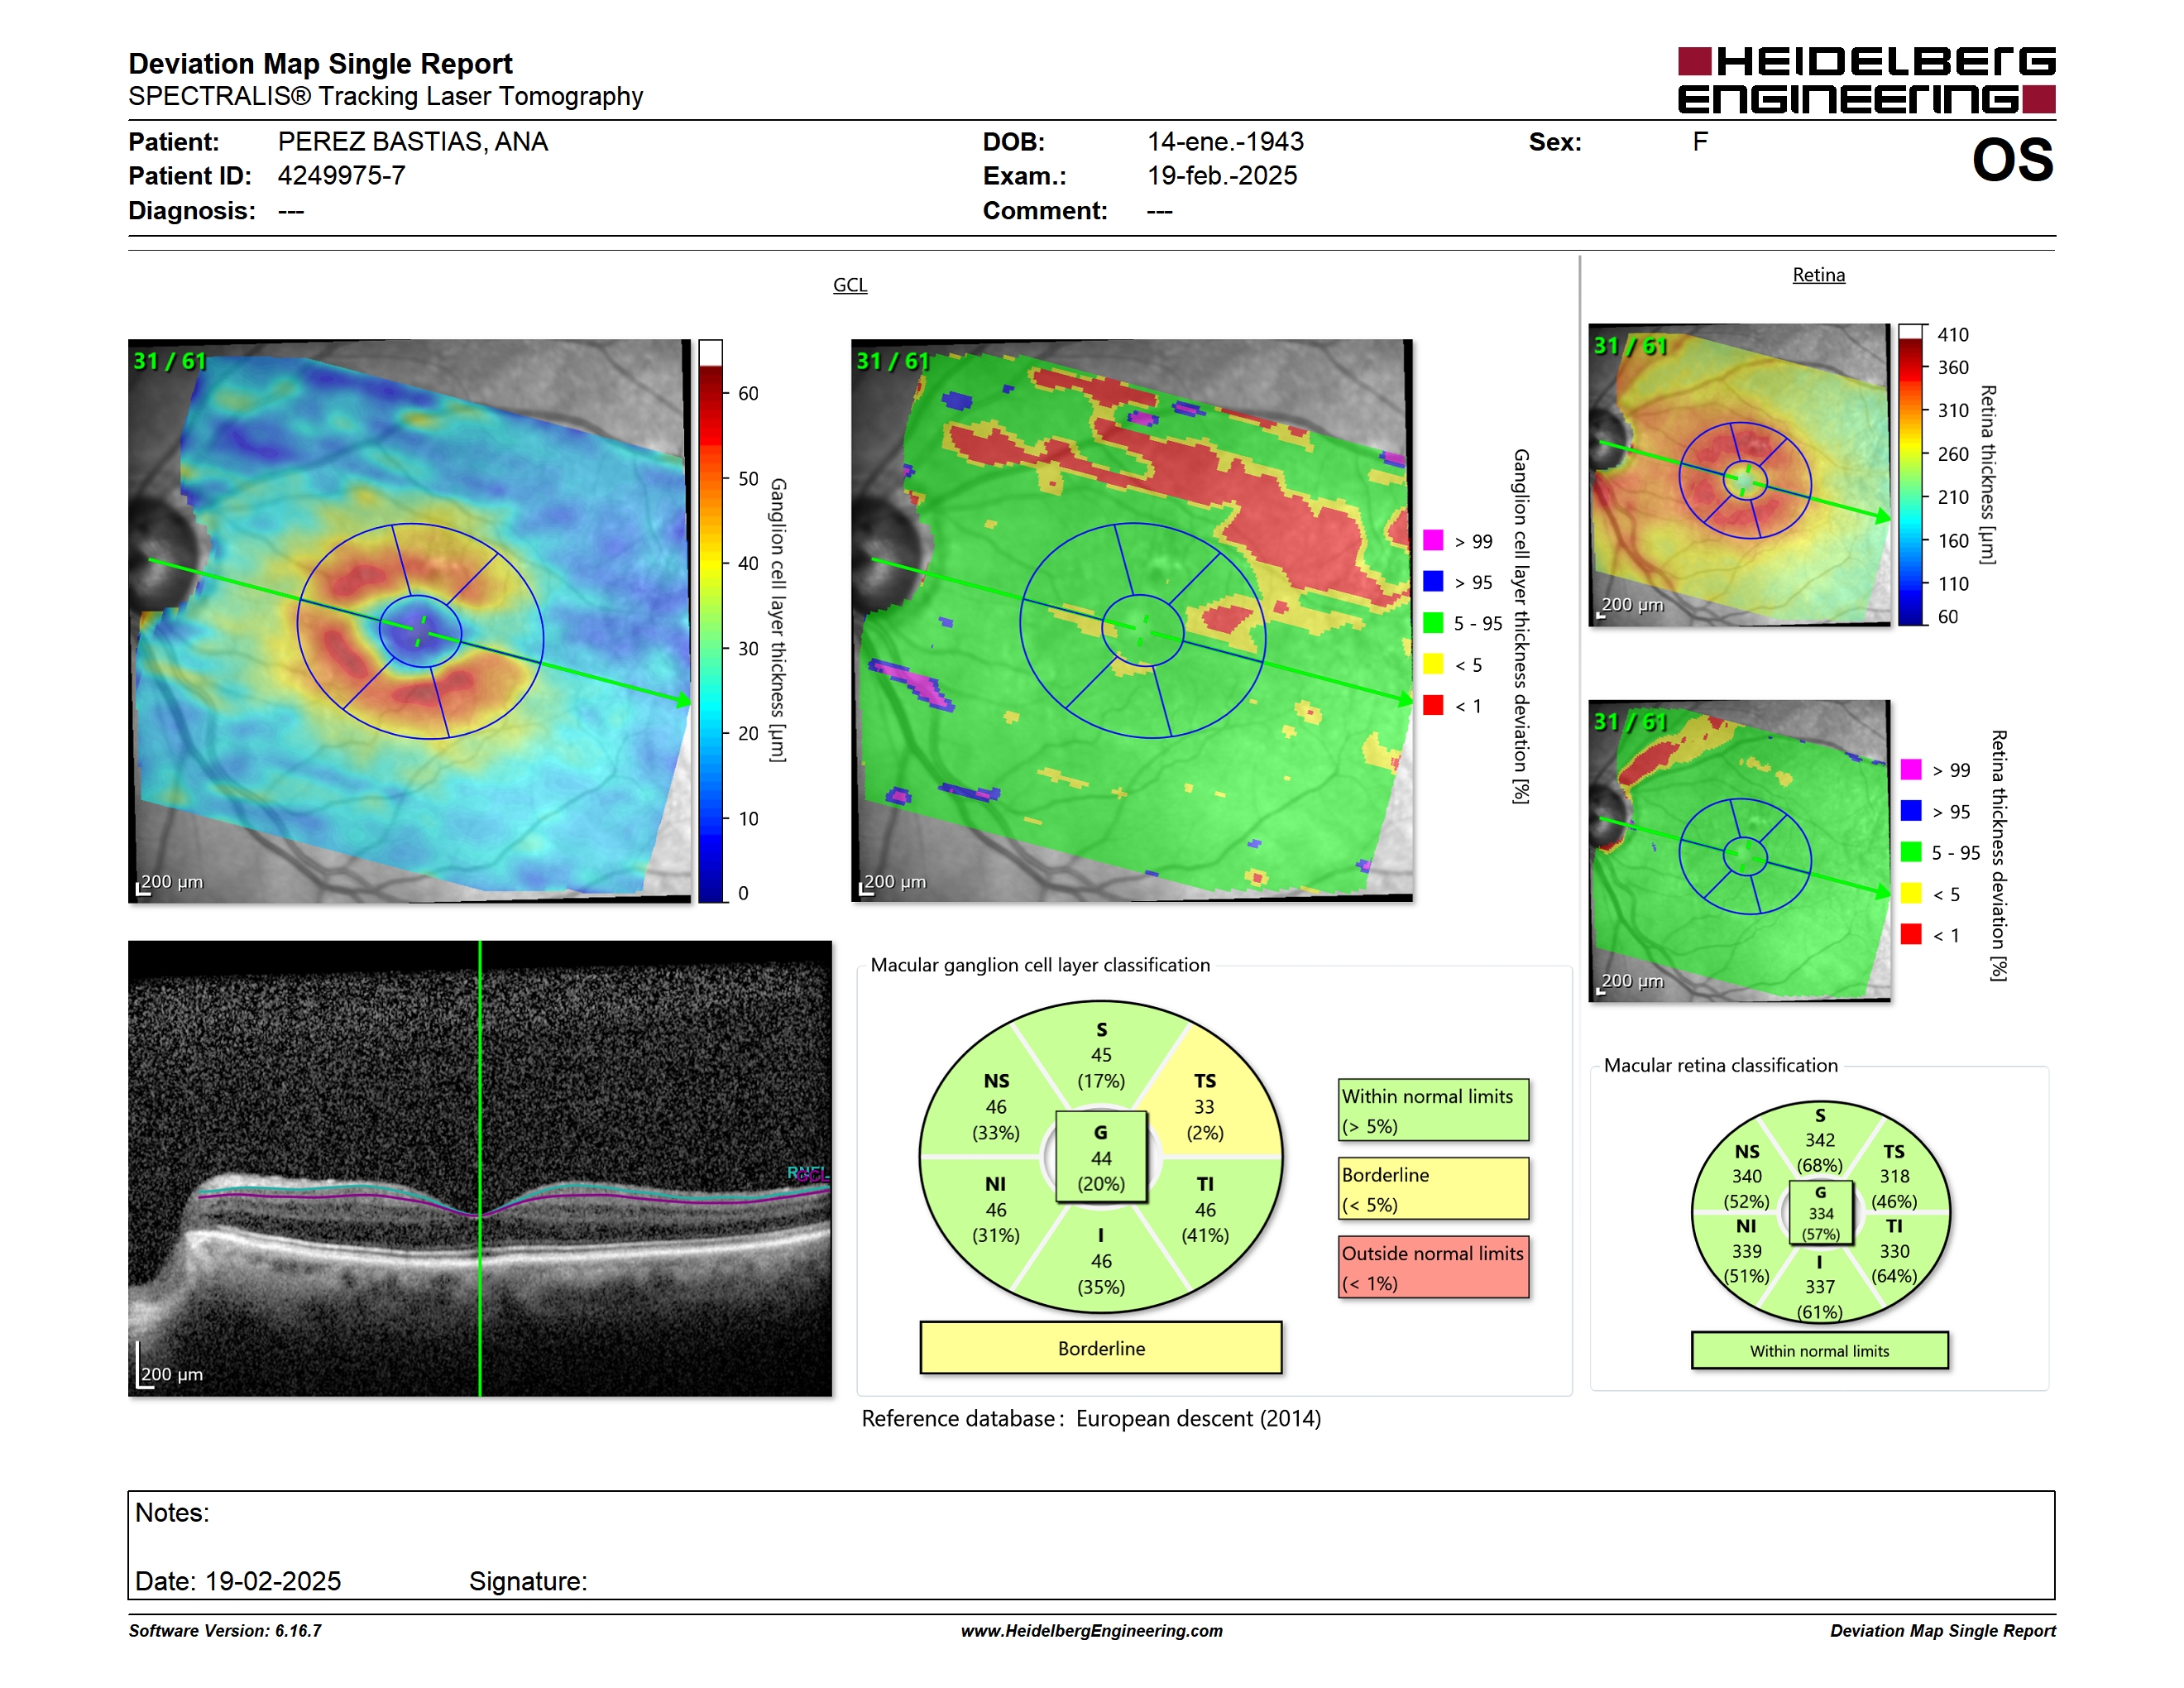Screen dimensions: 2184x1688
Task: Click yellow < 5 swatch in GCL deviation legend
Action: point(1433,664)
